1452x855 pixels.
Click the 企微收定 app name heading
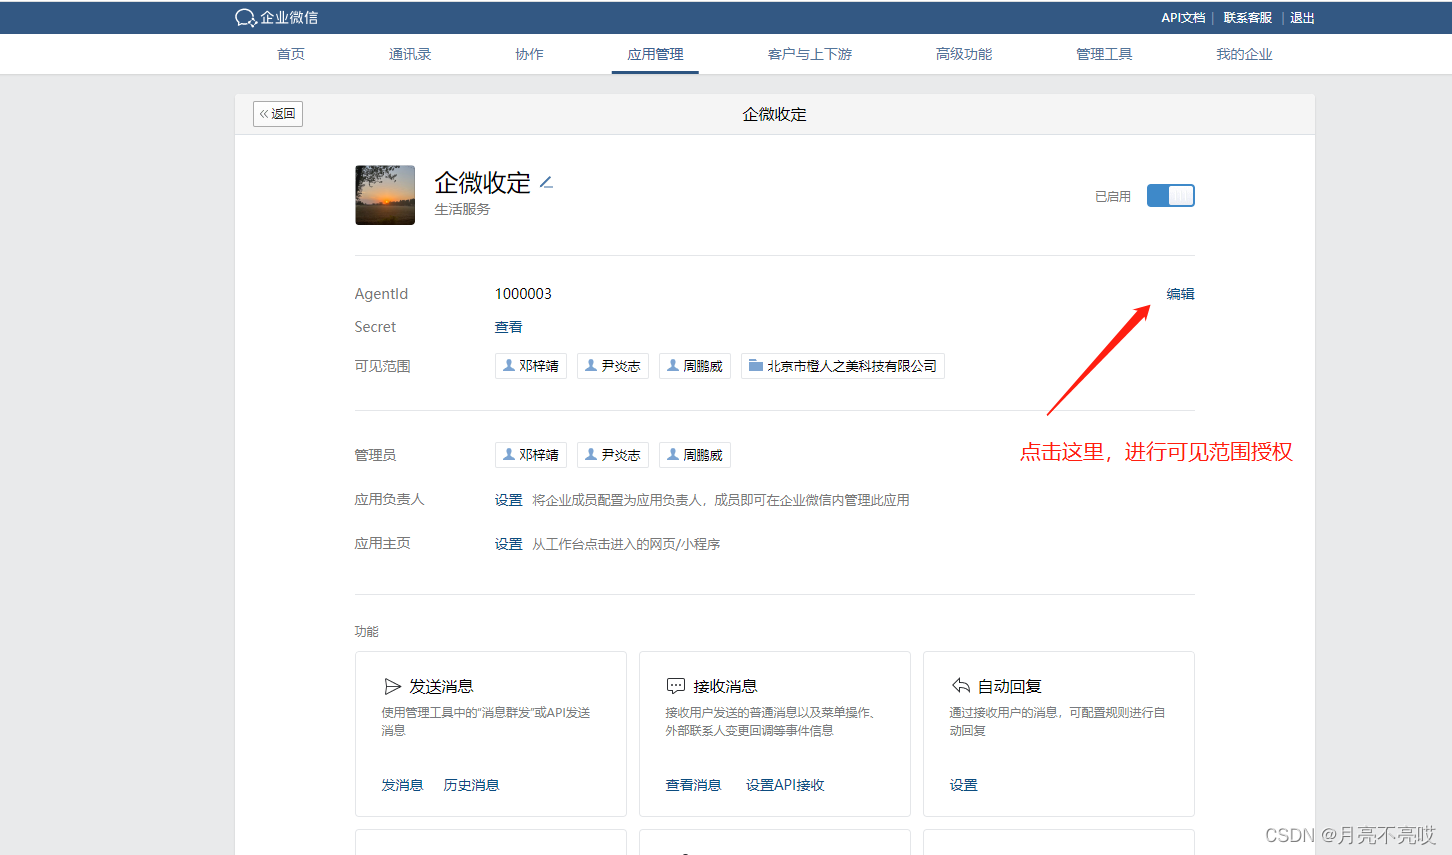point(482,183)
